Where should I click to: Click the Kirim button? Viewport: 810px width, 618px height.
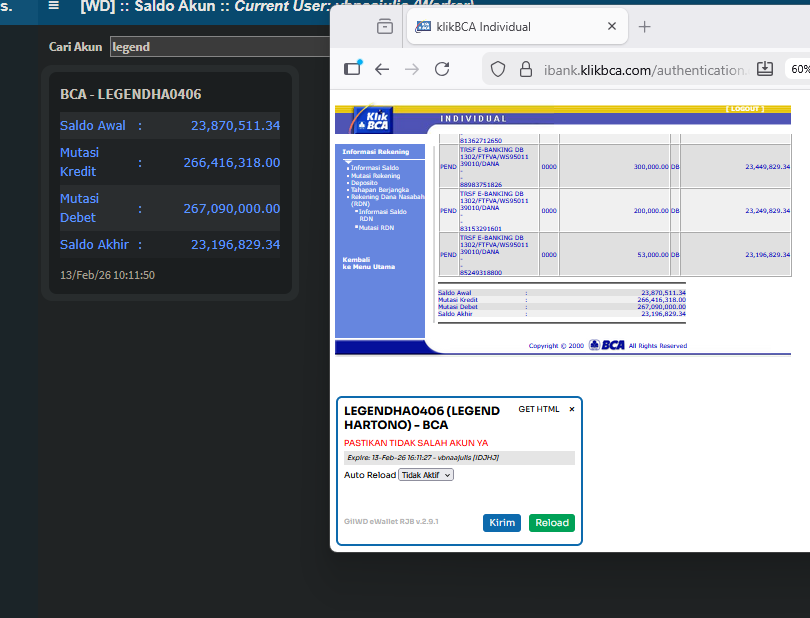point(502,523)
